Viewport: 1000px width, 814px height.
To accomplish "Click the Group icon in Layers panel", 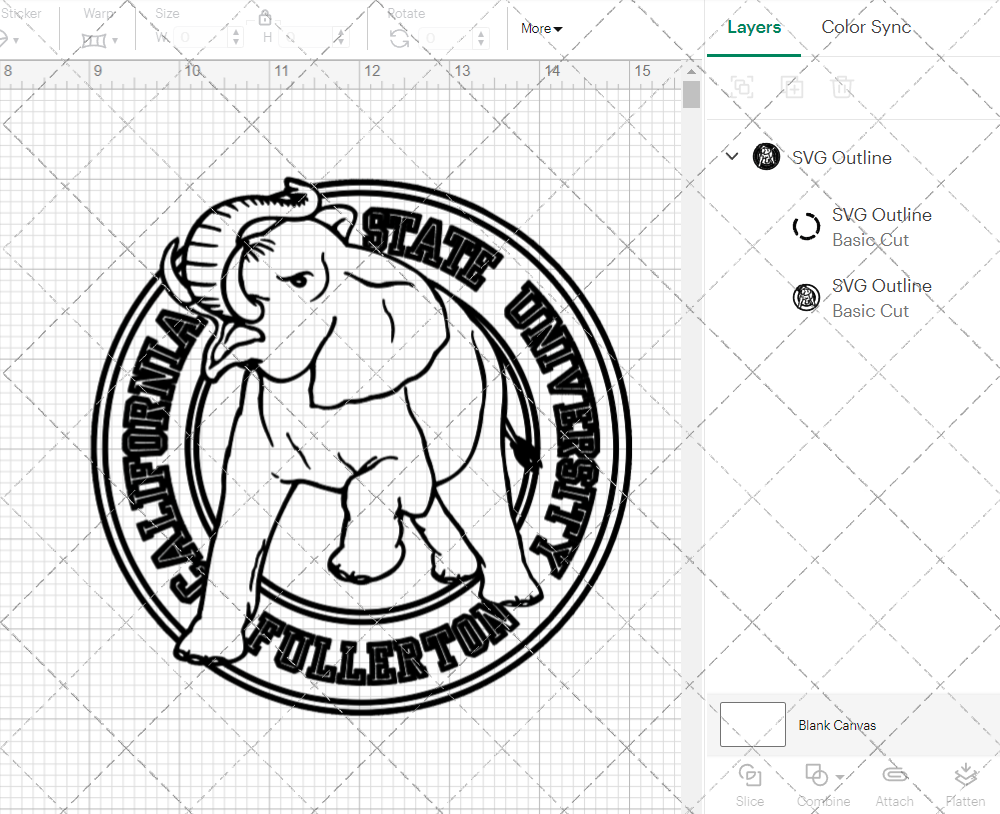I will point(743,87).
